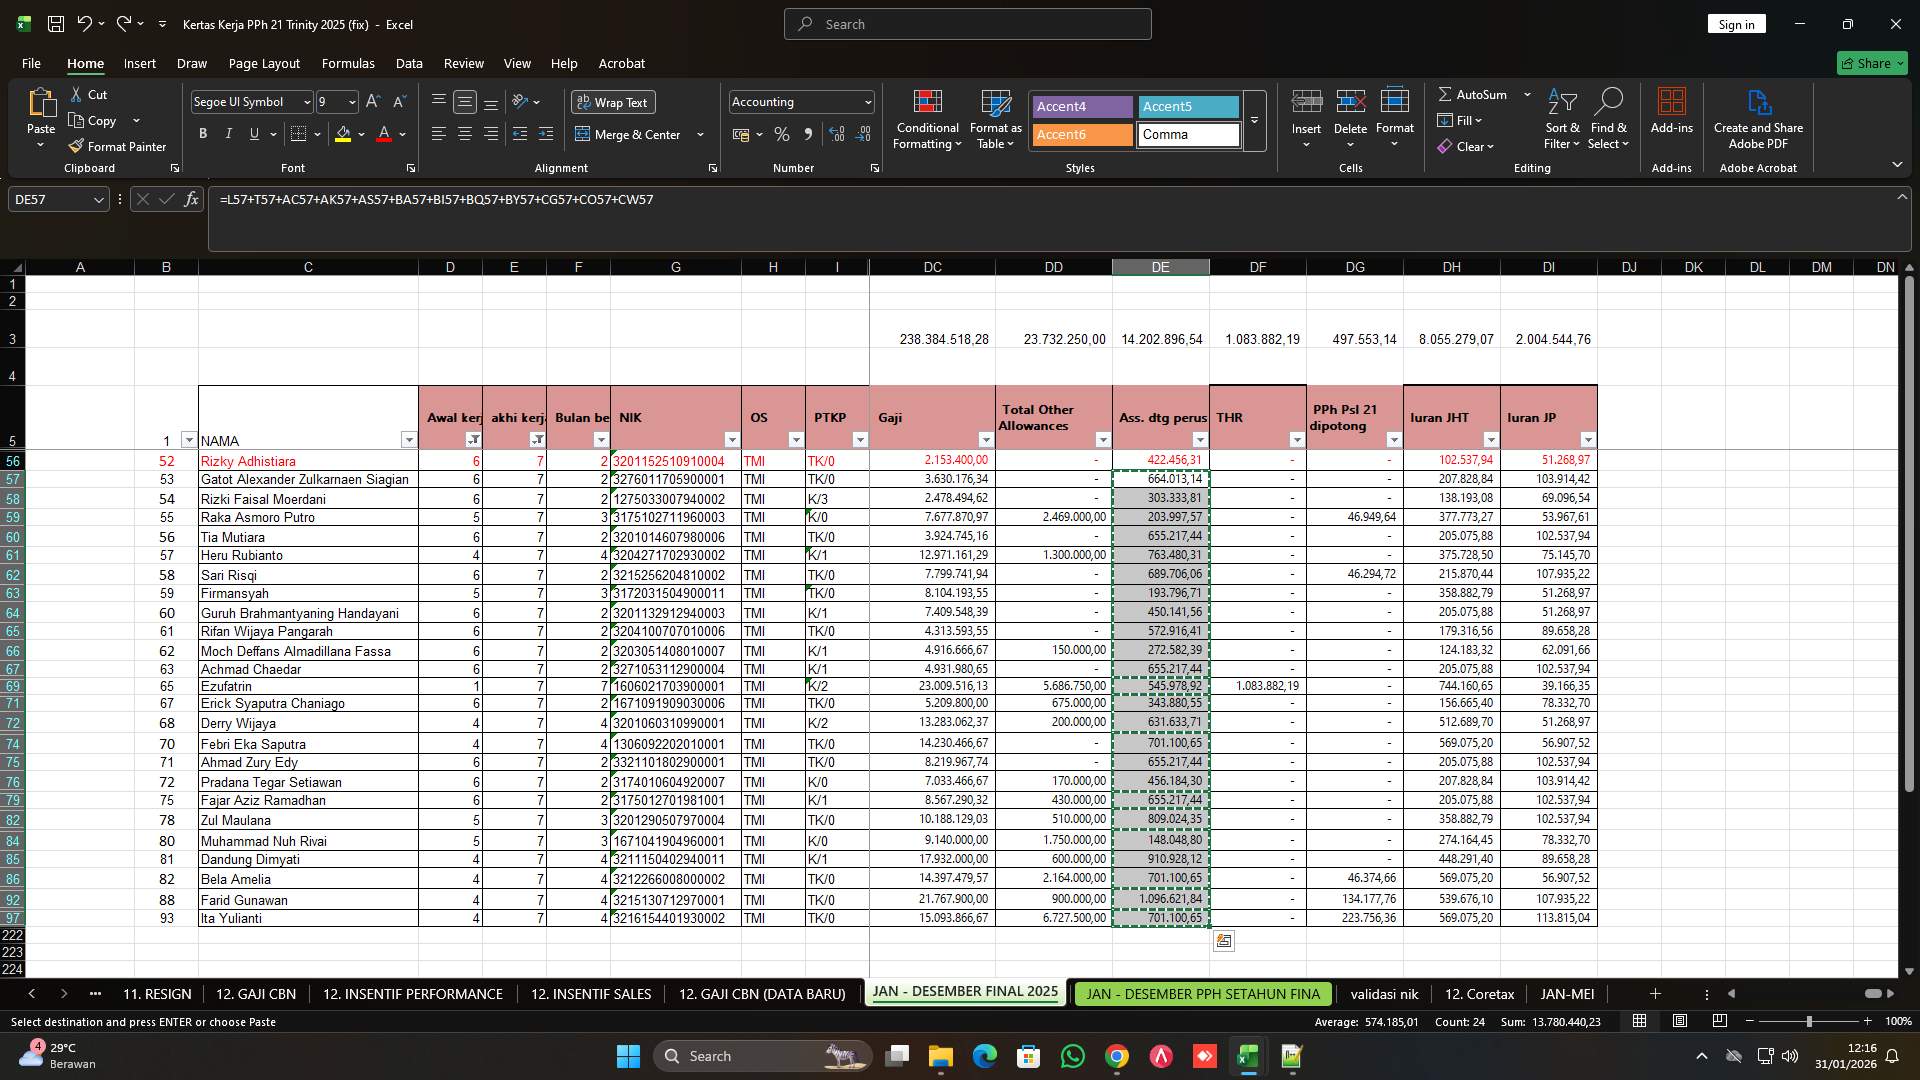
Task: Click the Sign in button
Action: pos(1737,23)
